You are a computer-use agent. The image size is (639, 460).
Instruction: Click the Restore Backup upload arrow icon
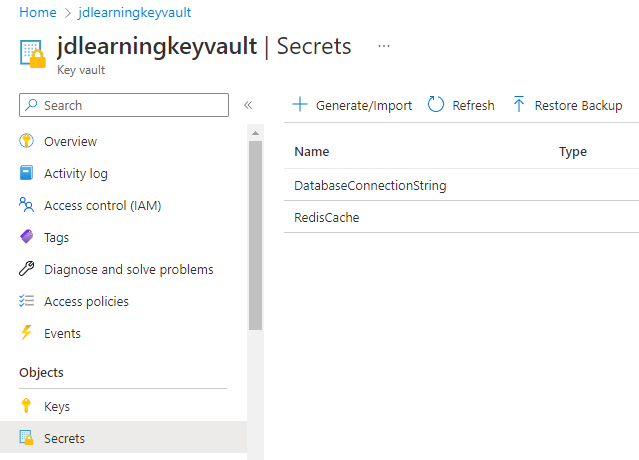coord(519,104)
